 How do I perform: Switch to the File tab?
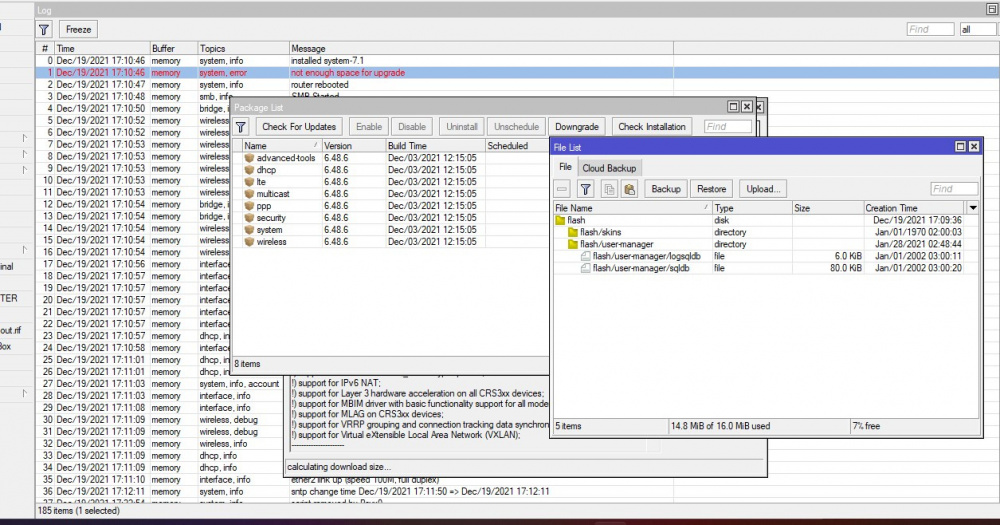565,168
